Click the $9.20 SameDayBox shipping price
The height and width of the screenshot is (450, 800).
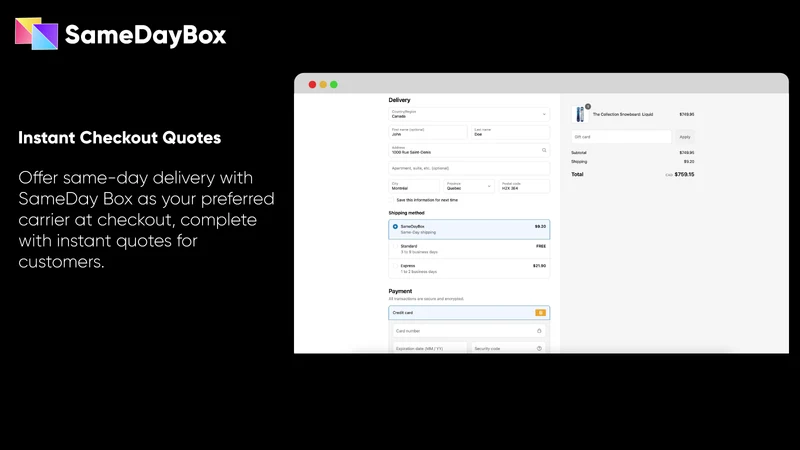tap(540, 227)
